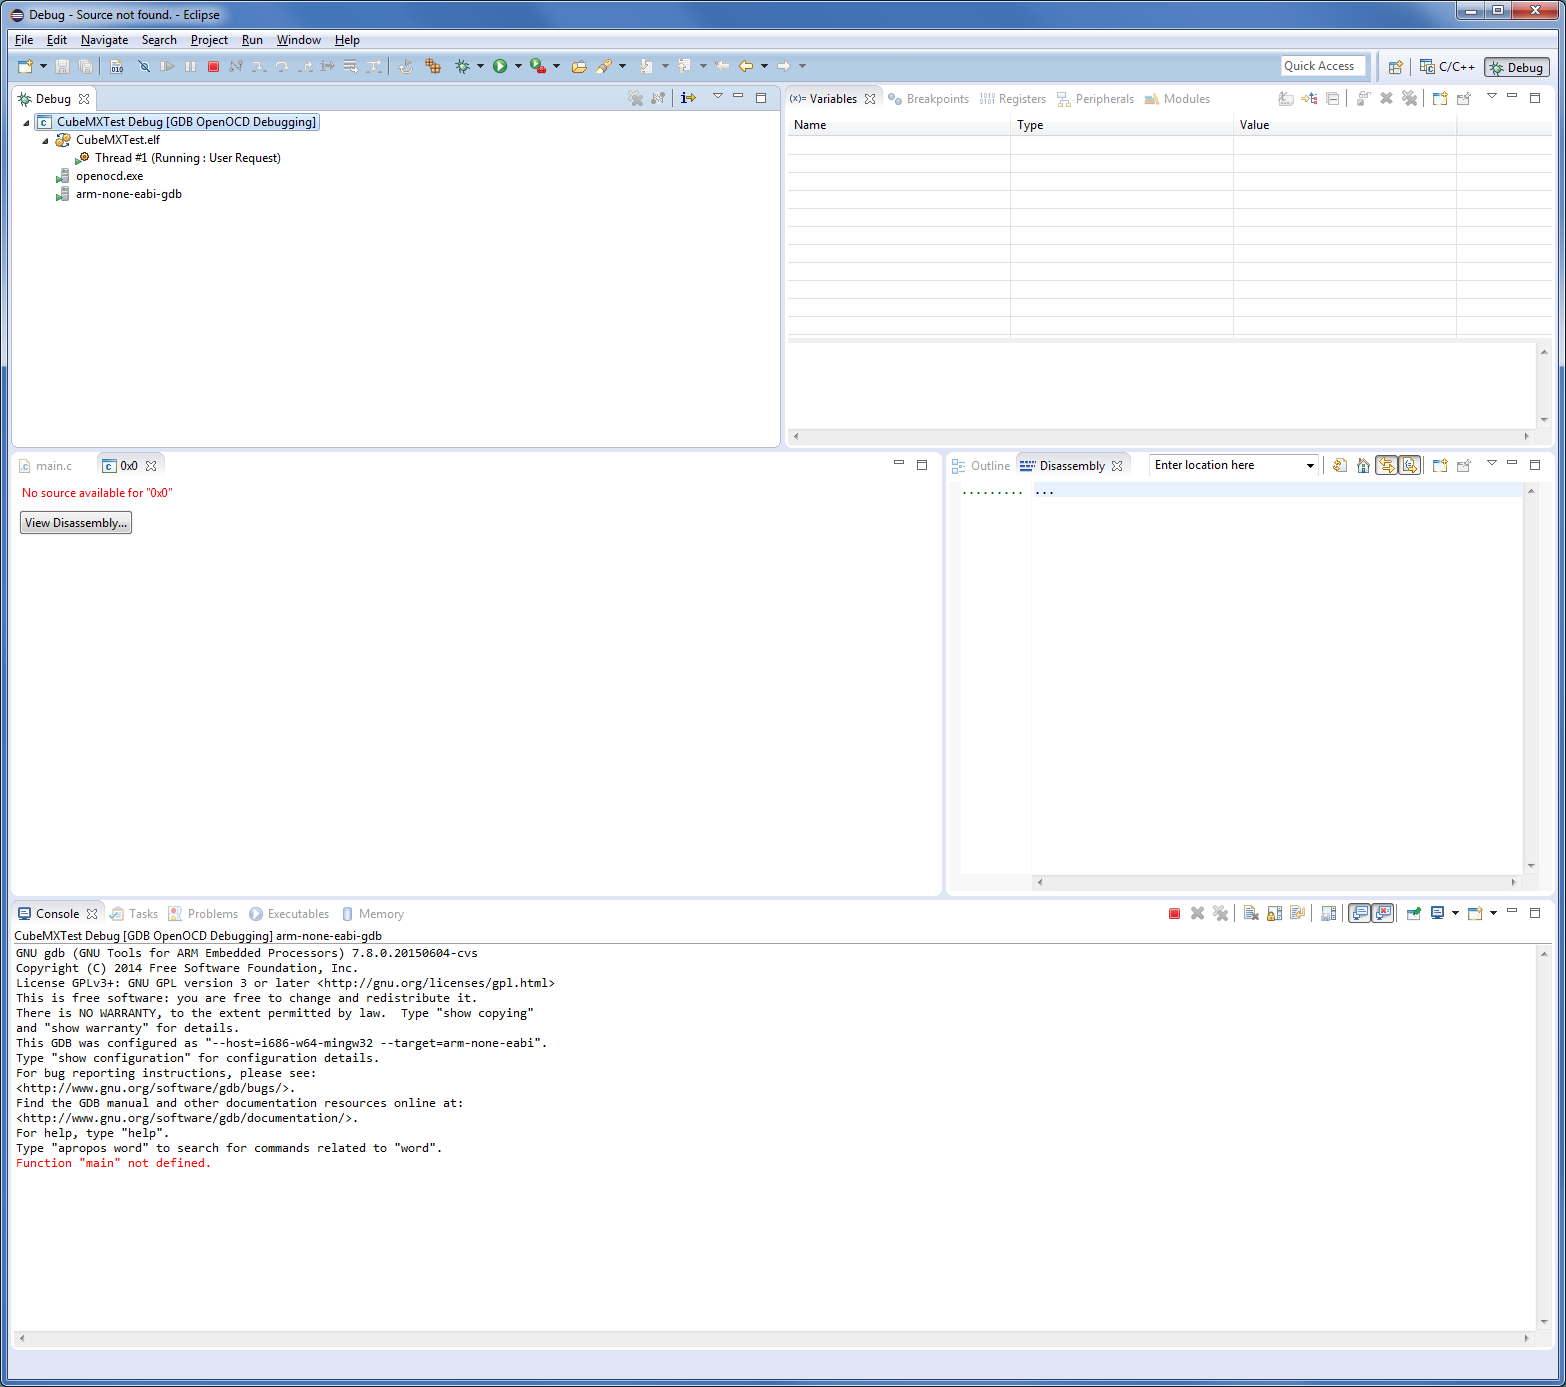The image size is (1566, 1387).
Task: Click Collapse All icon in Variables toolbar
Action: pos(1332,98)
